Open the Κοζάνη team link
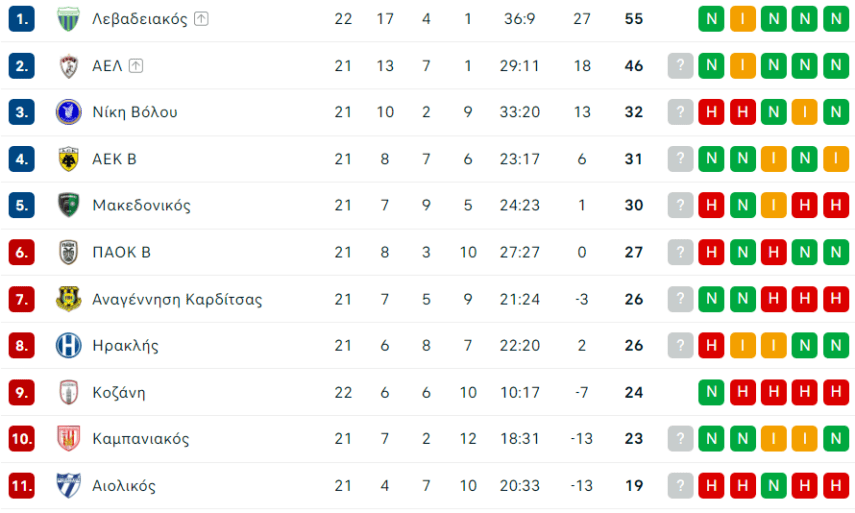Image resolution: width=855 pixels, height=513 pixels. click(x=118, y=392)
